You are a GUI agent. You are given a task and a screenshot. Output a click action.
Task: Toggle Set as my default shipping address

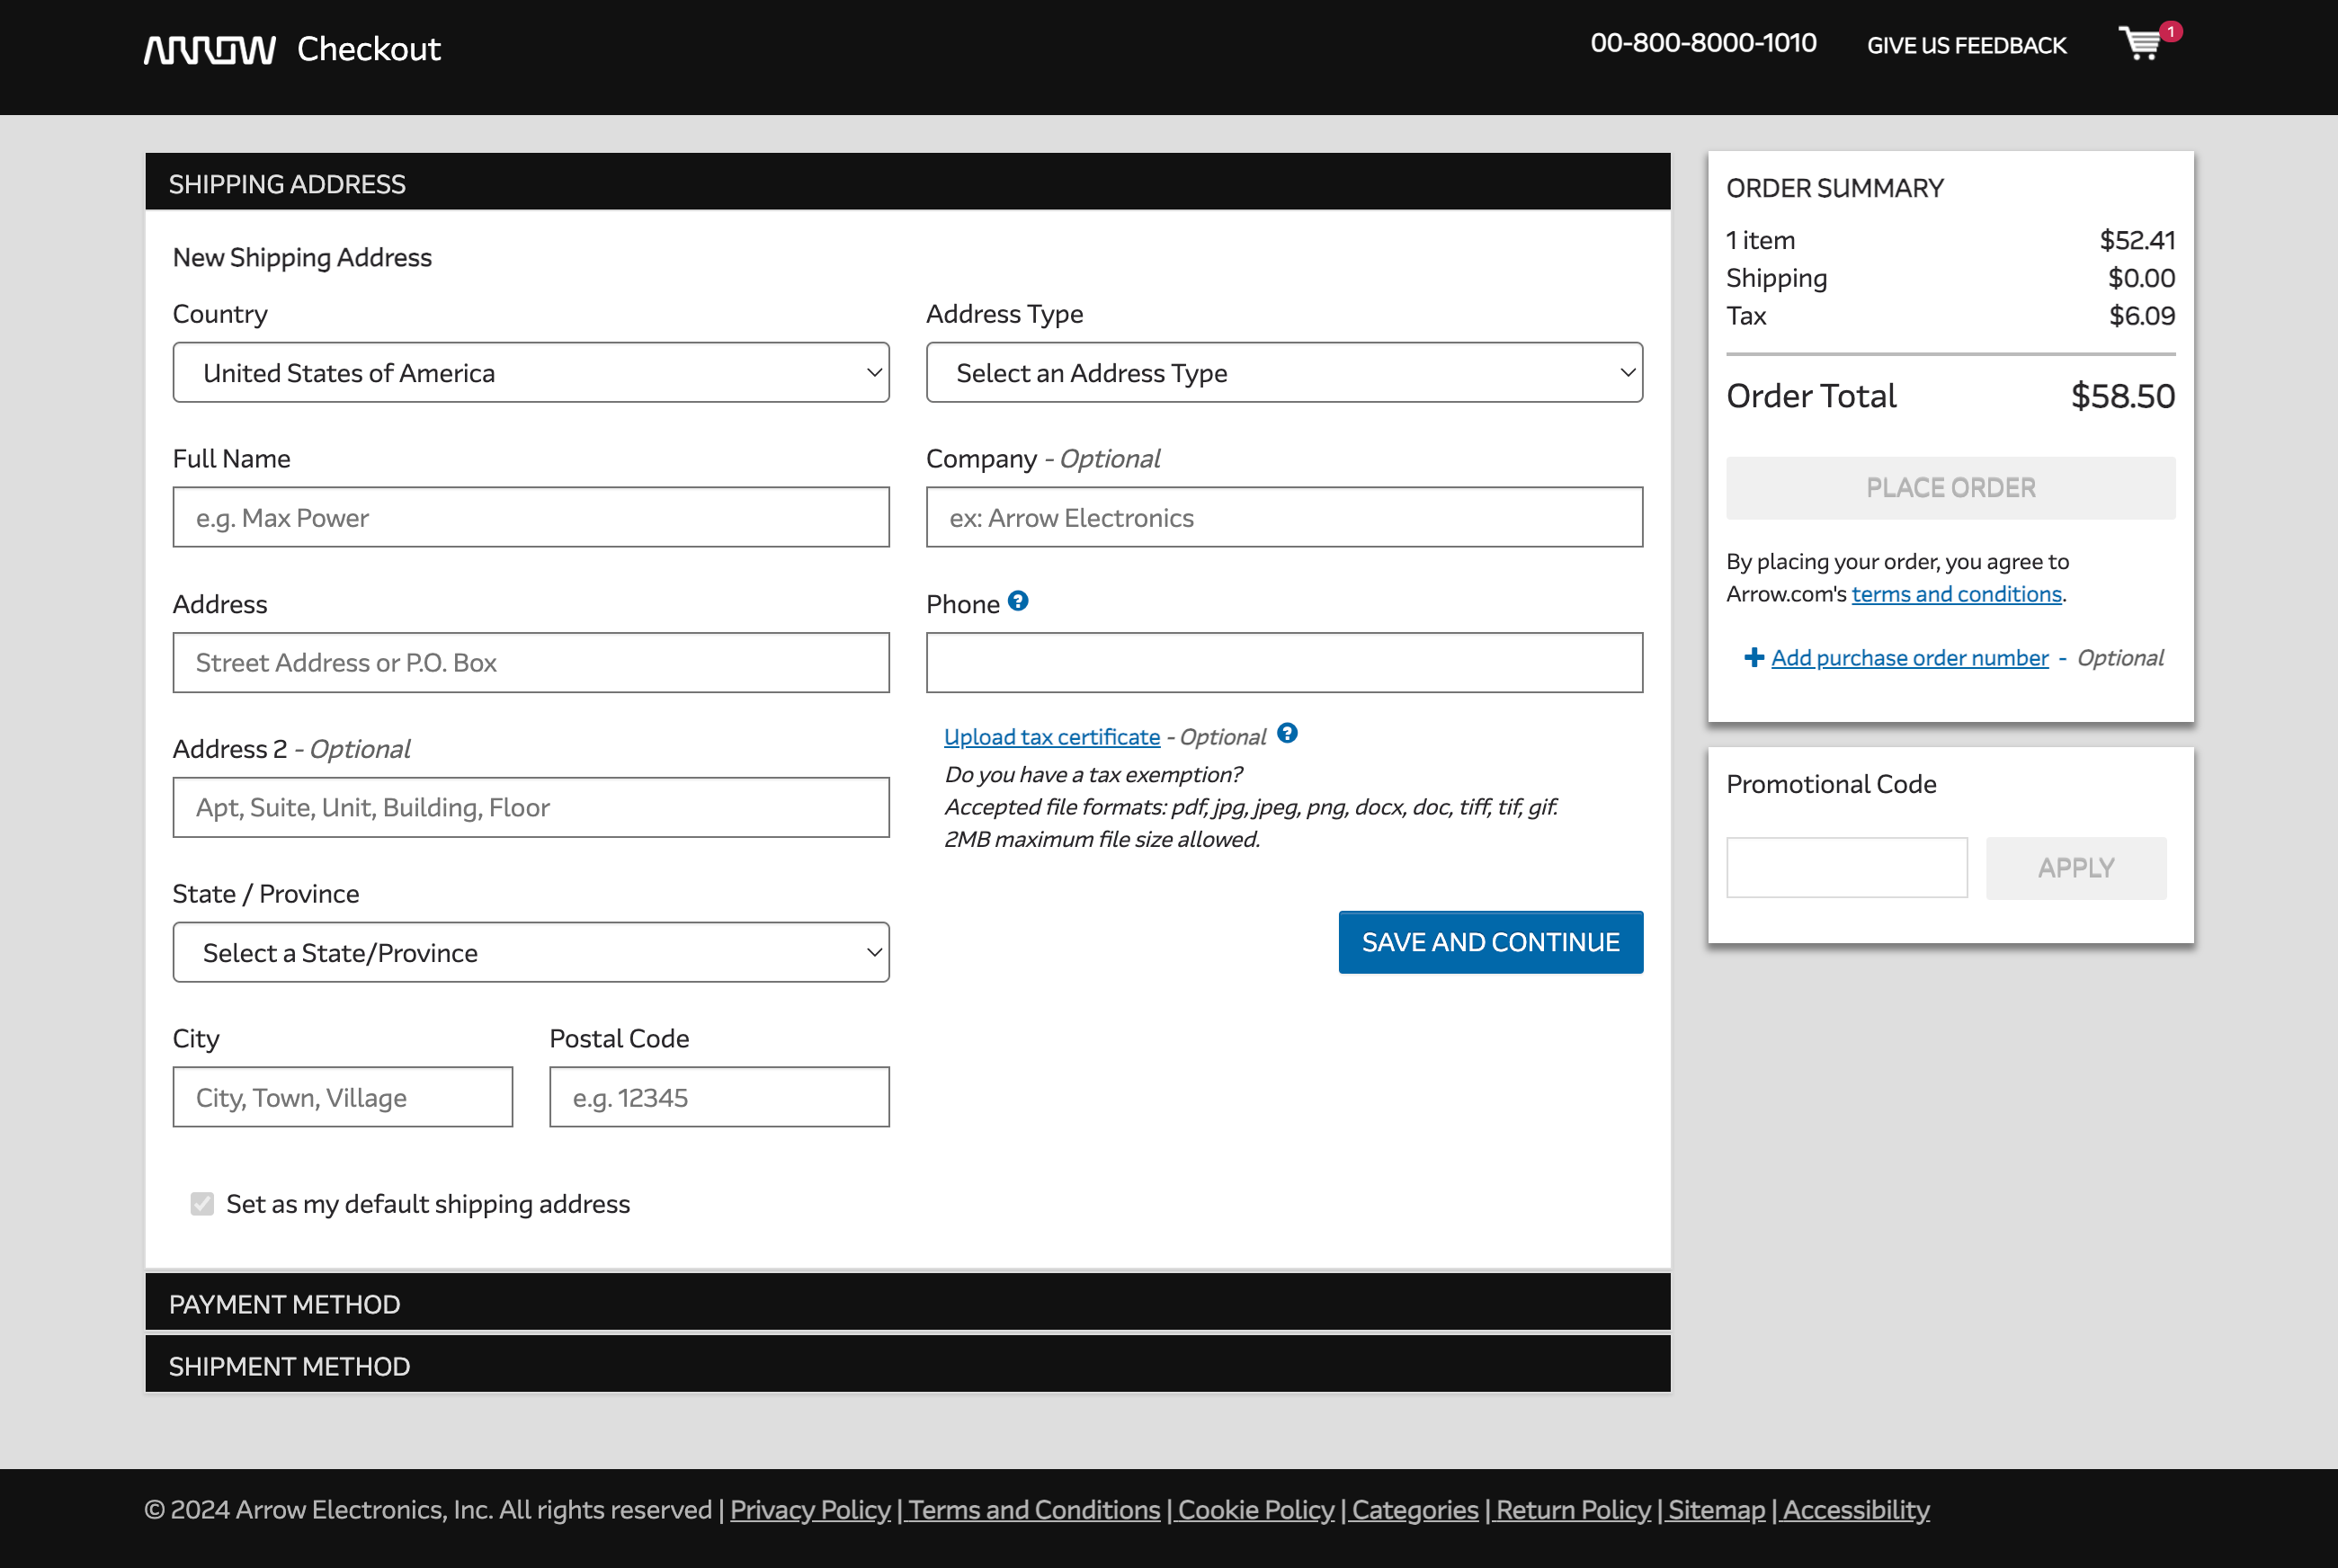pyautogui.click(x=202, y=1204)
